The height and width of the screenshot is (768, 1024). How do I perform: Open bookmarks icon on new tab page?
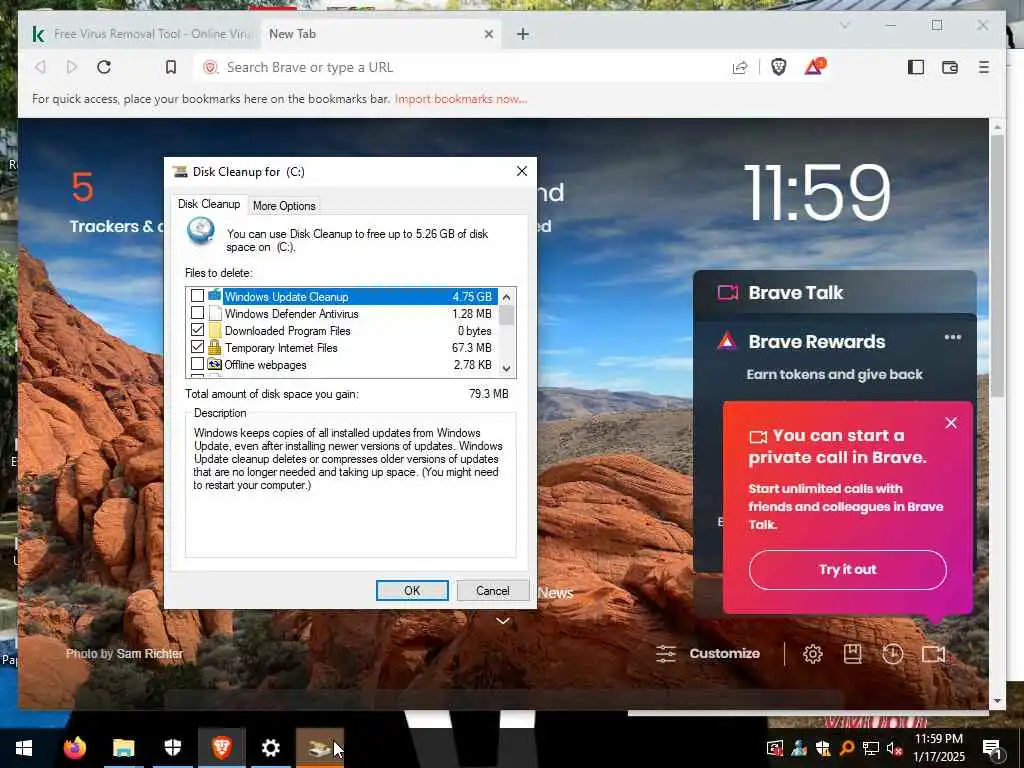pyautogui.click(x=852, y=654)
